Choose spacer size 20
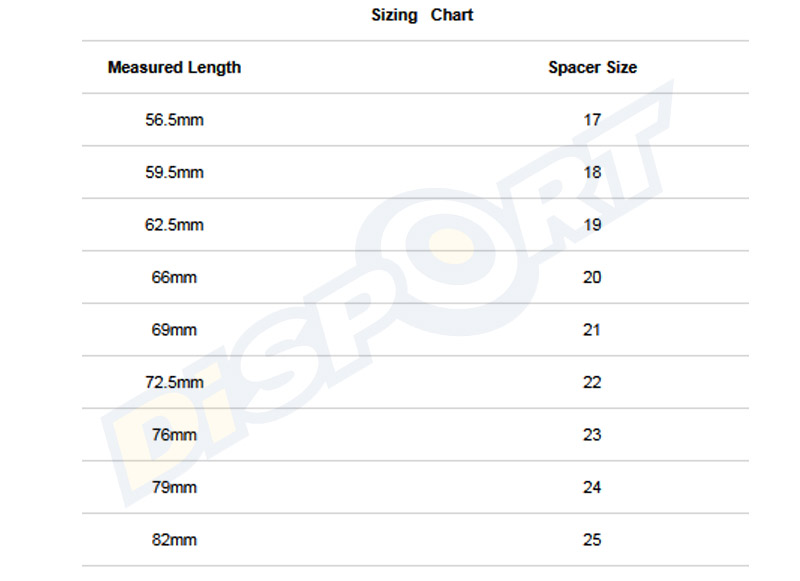800x581 pixels. [x=592, y=277]
